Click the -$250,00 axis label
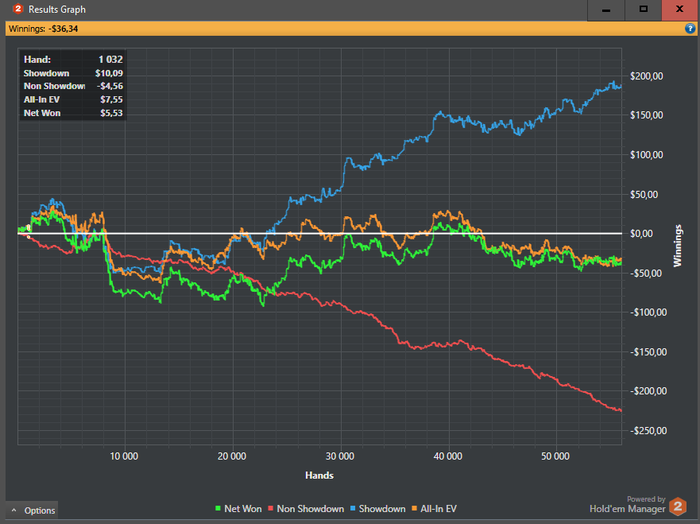This screenshot has width=700, height=524. coord(648,431)
